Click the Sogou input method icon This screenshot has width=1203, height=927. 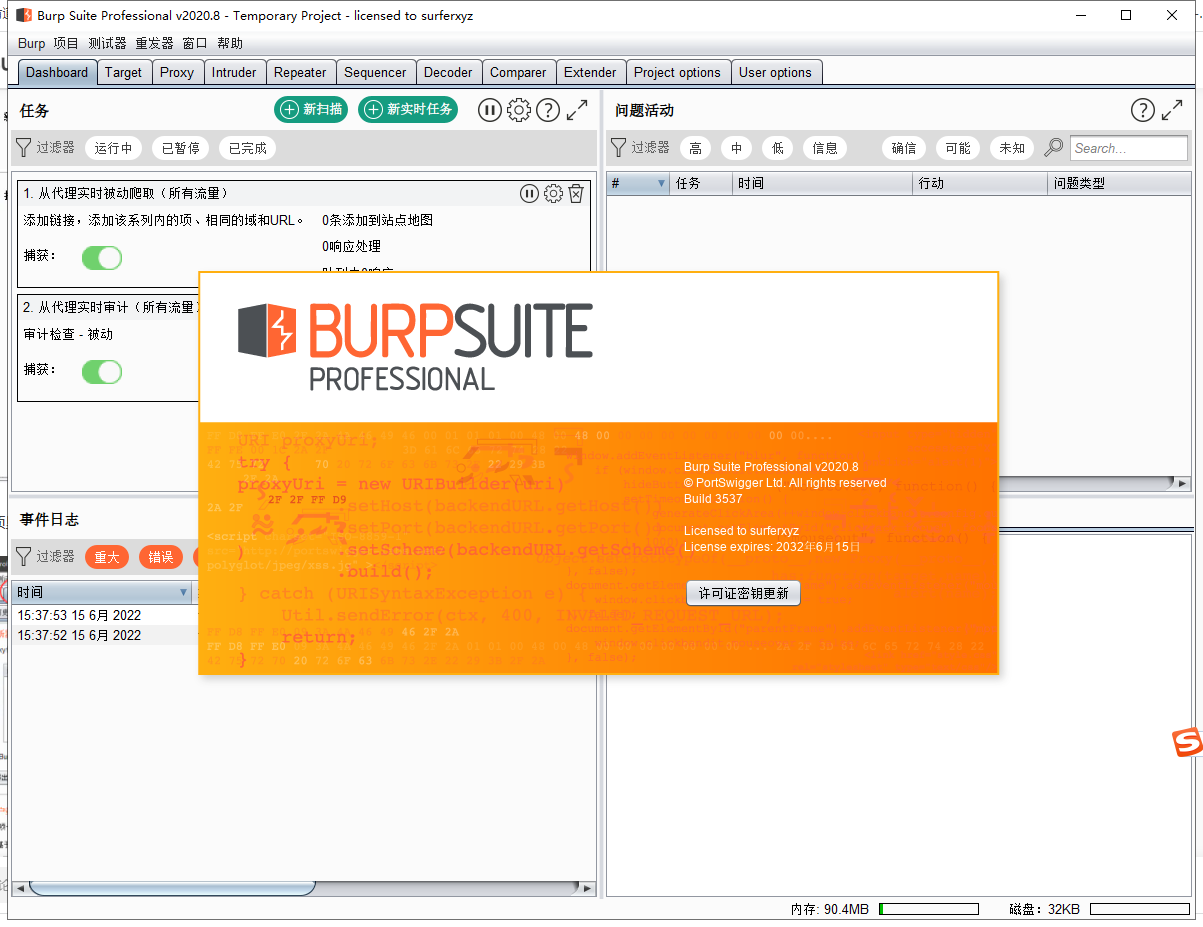pyautogui.click(x=1187, y=743)
